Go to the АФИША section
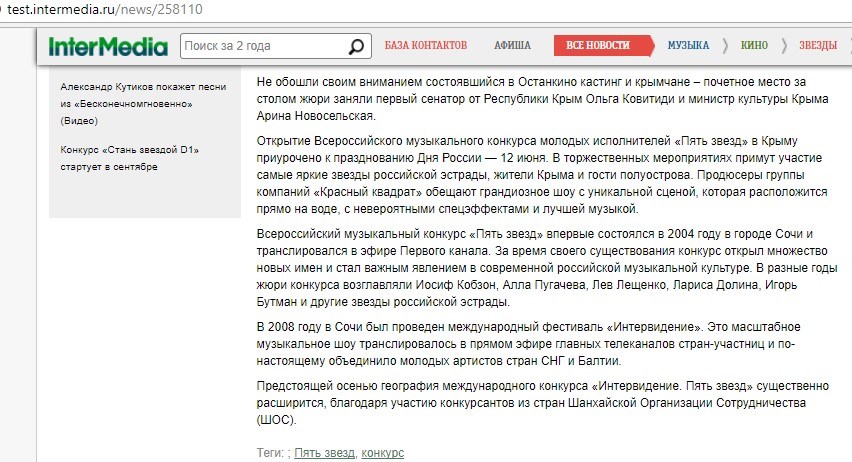This screenshot has height=462, width=852. [512, 46]
